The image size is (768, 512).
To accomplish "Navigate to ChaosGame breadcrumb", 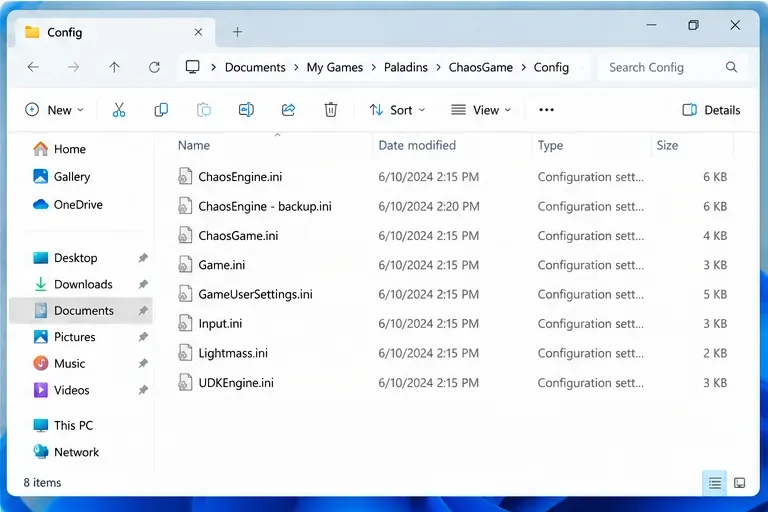I will (x=480, y=67).
